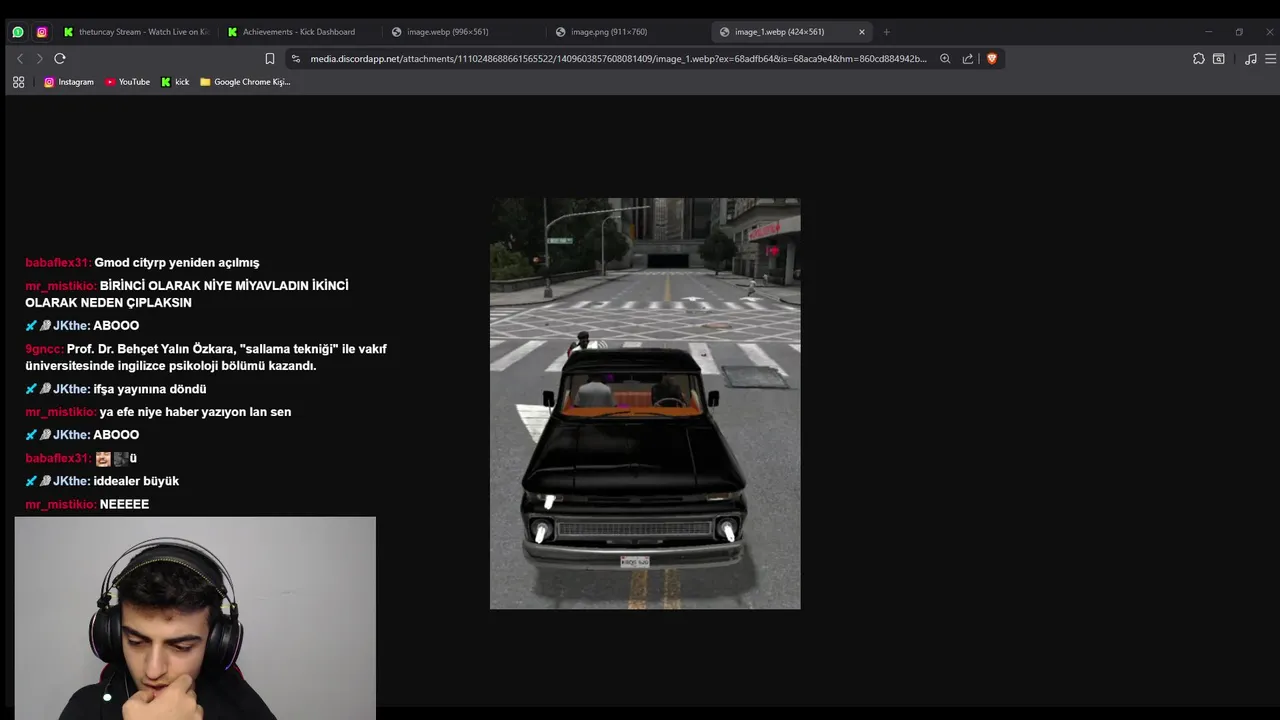Click the zoom magnifier icon in address bar
Viewport: 1280px width, 720px height.
coord(945,59)
